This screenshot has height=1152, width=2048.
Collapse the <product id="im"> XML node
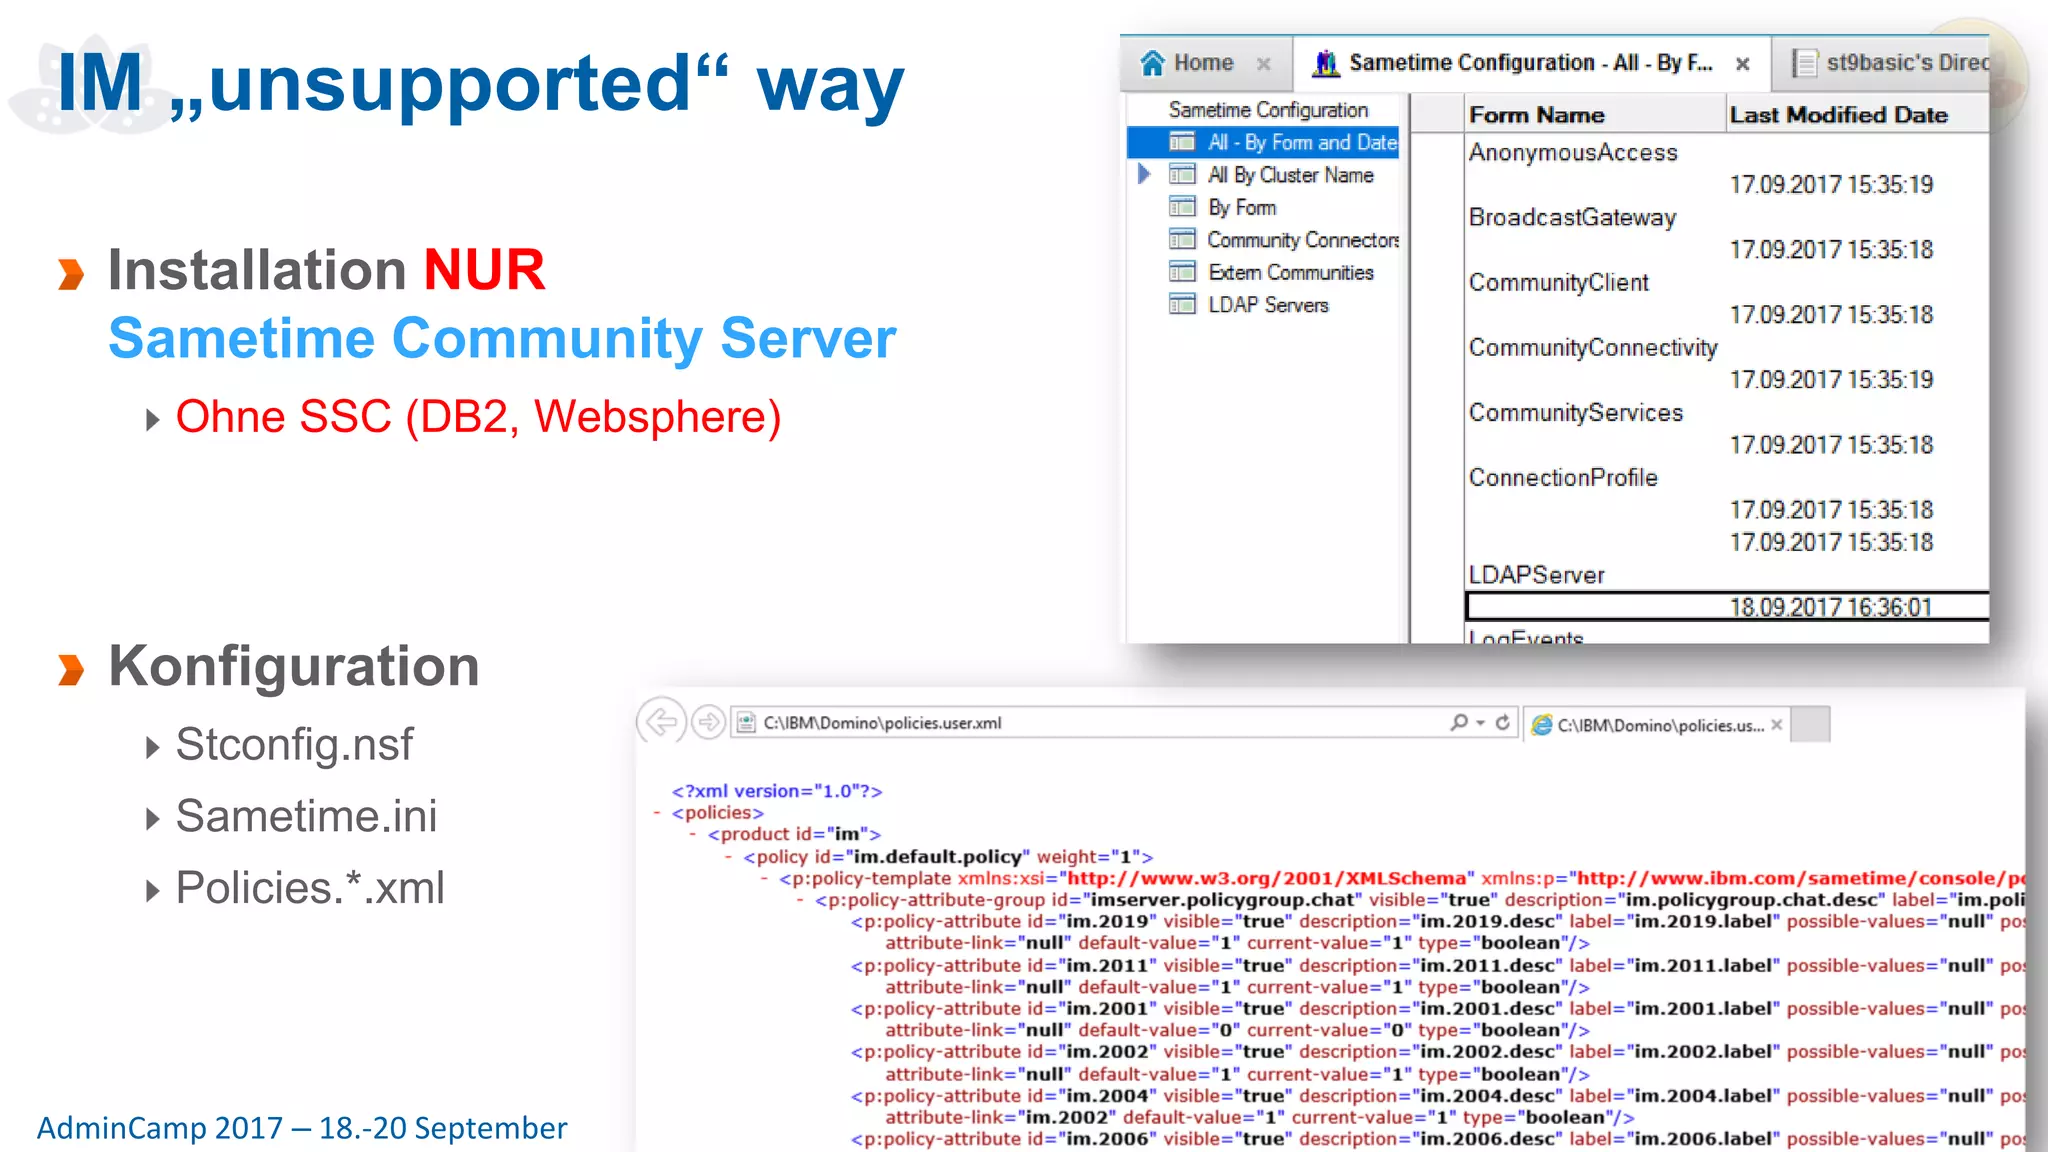pos(692,834)
